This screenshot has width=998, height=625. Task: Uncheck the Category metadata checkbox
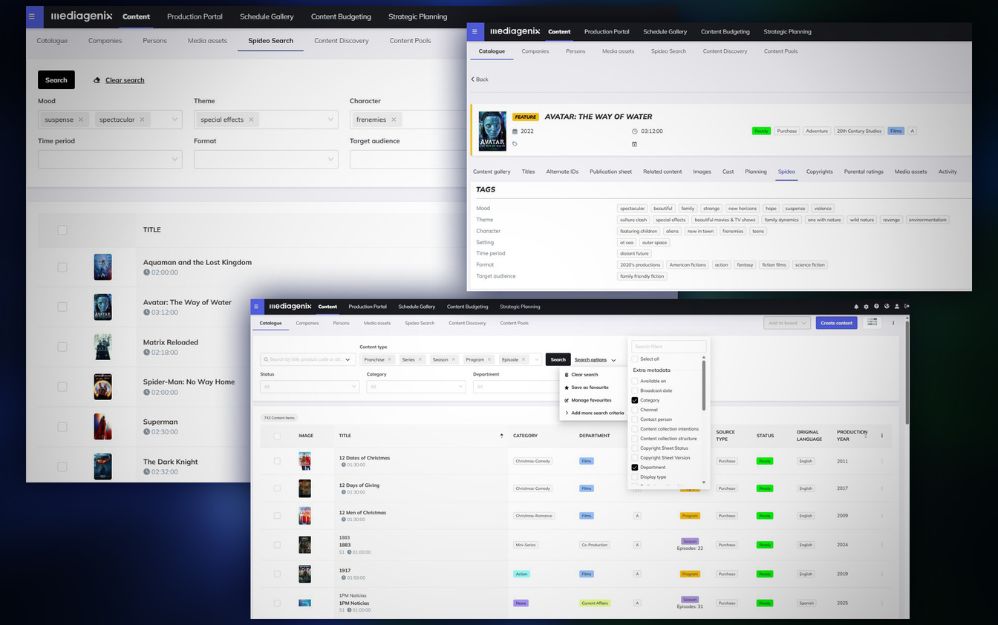pyautogui.click(x=635, y=400)
